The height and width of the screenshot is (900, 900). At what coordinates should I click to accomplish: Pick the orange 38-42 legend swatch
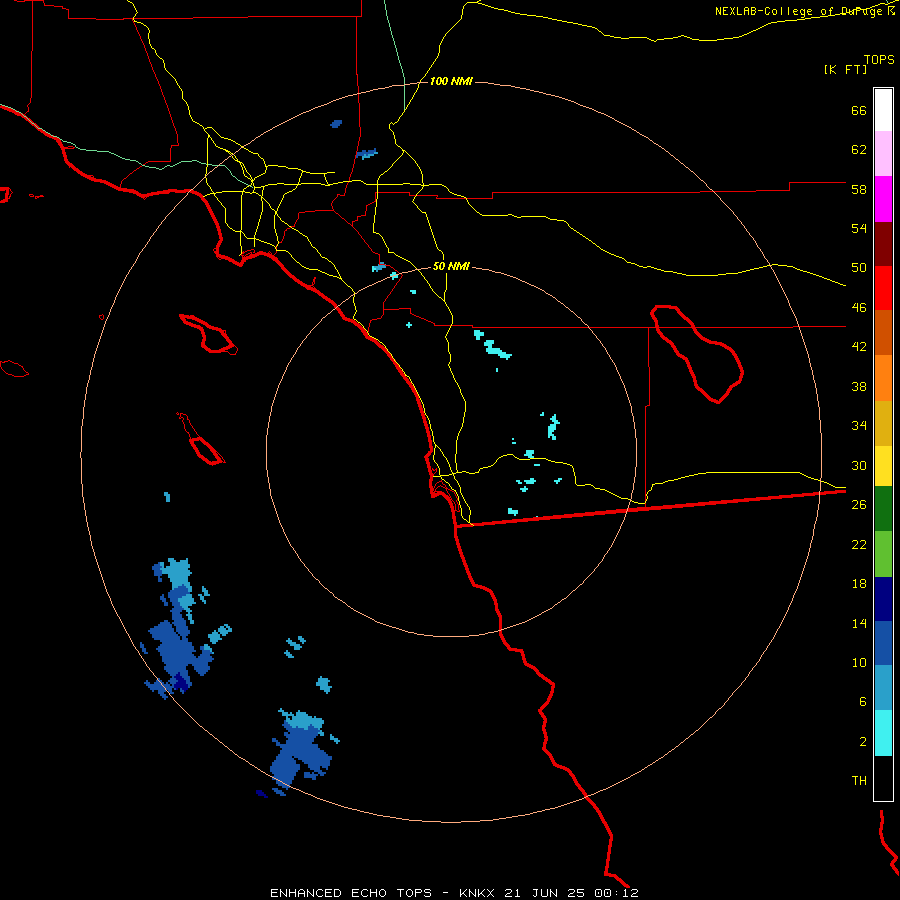coord(883,378)
